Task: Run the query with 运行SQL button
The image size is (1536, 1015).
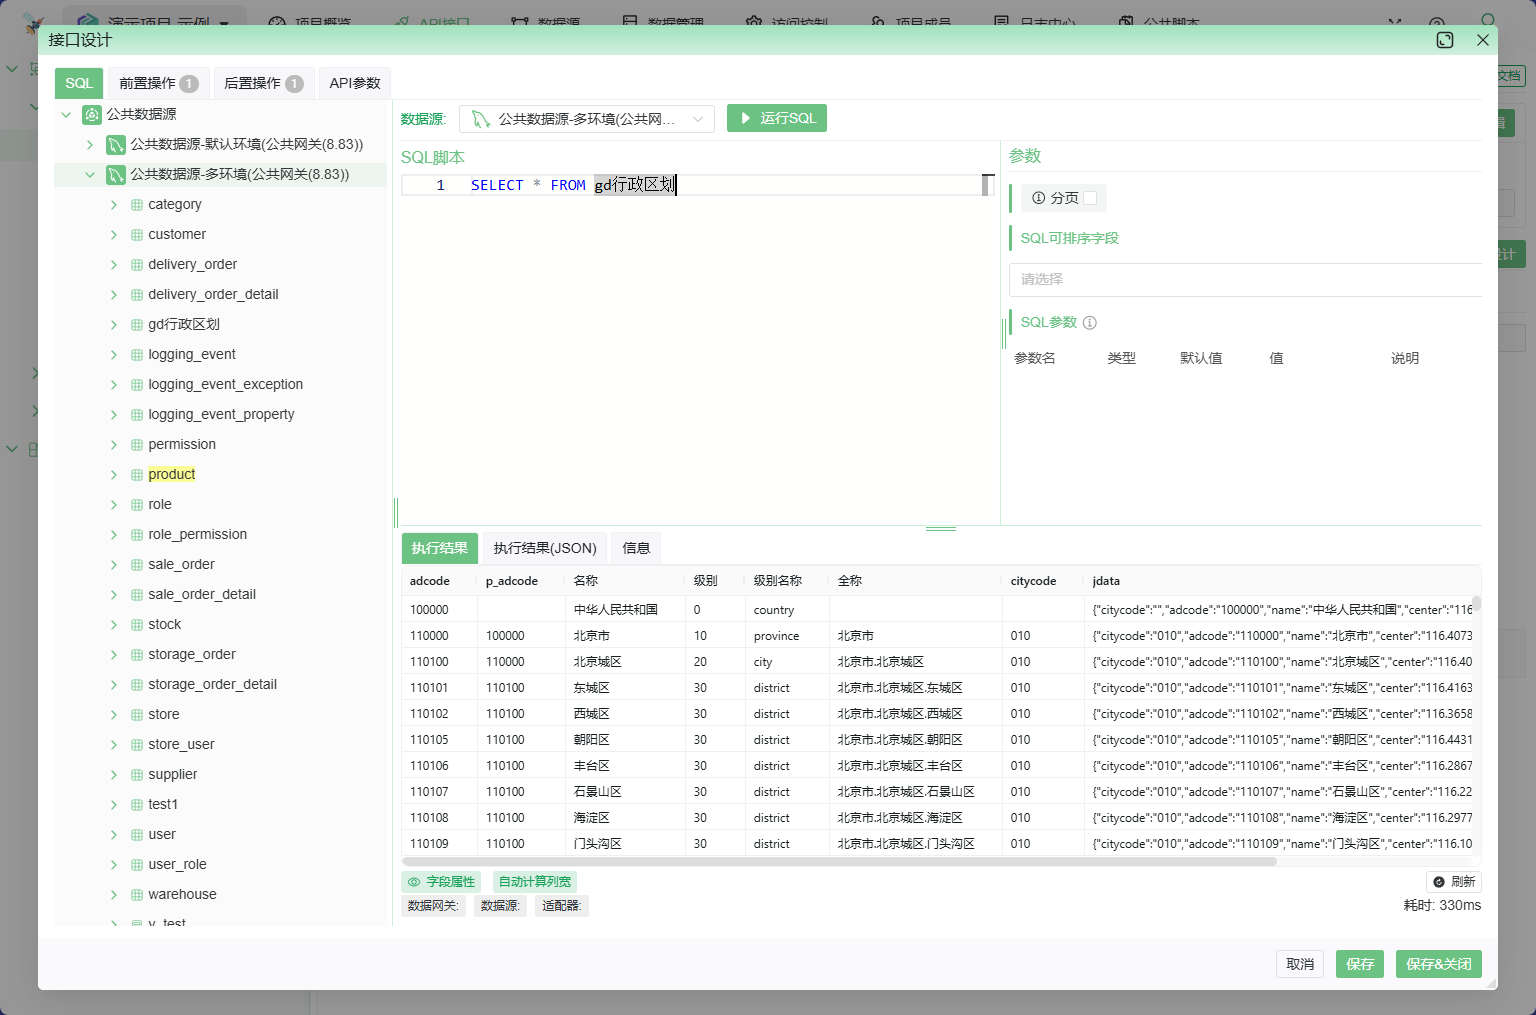Action: [x=777, y=119]
